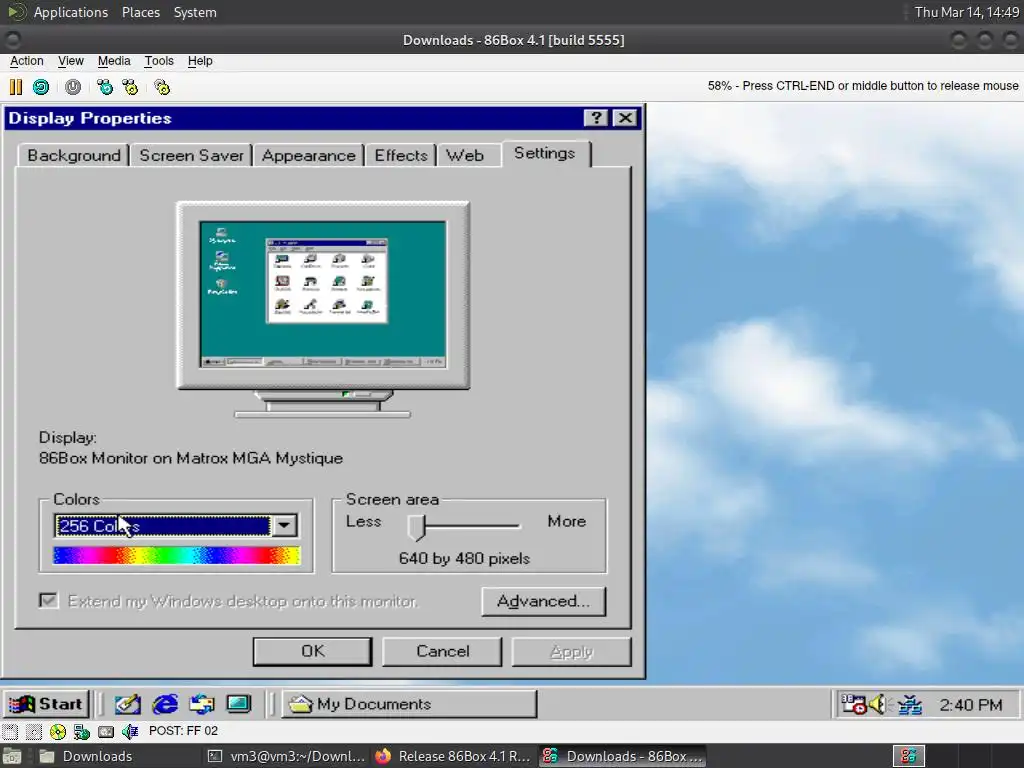This screenshot has width=1024, height=768.
Task: Close the Display Properties dialog with X
Action: click(x=625, y=118)
